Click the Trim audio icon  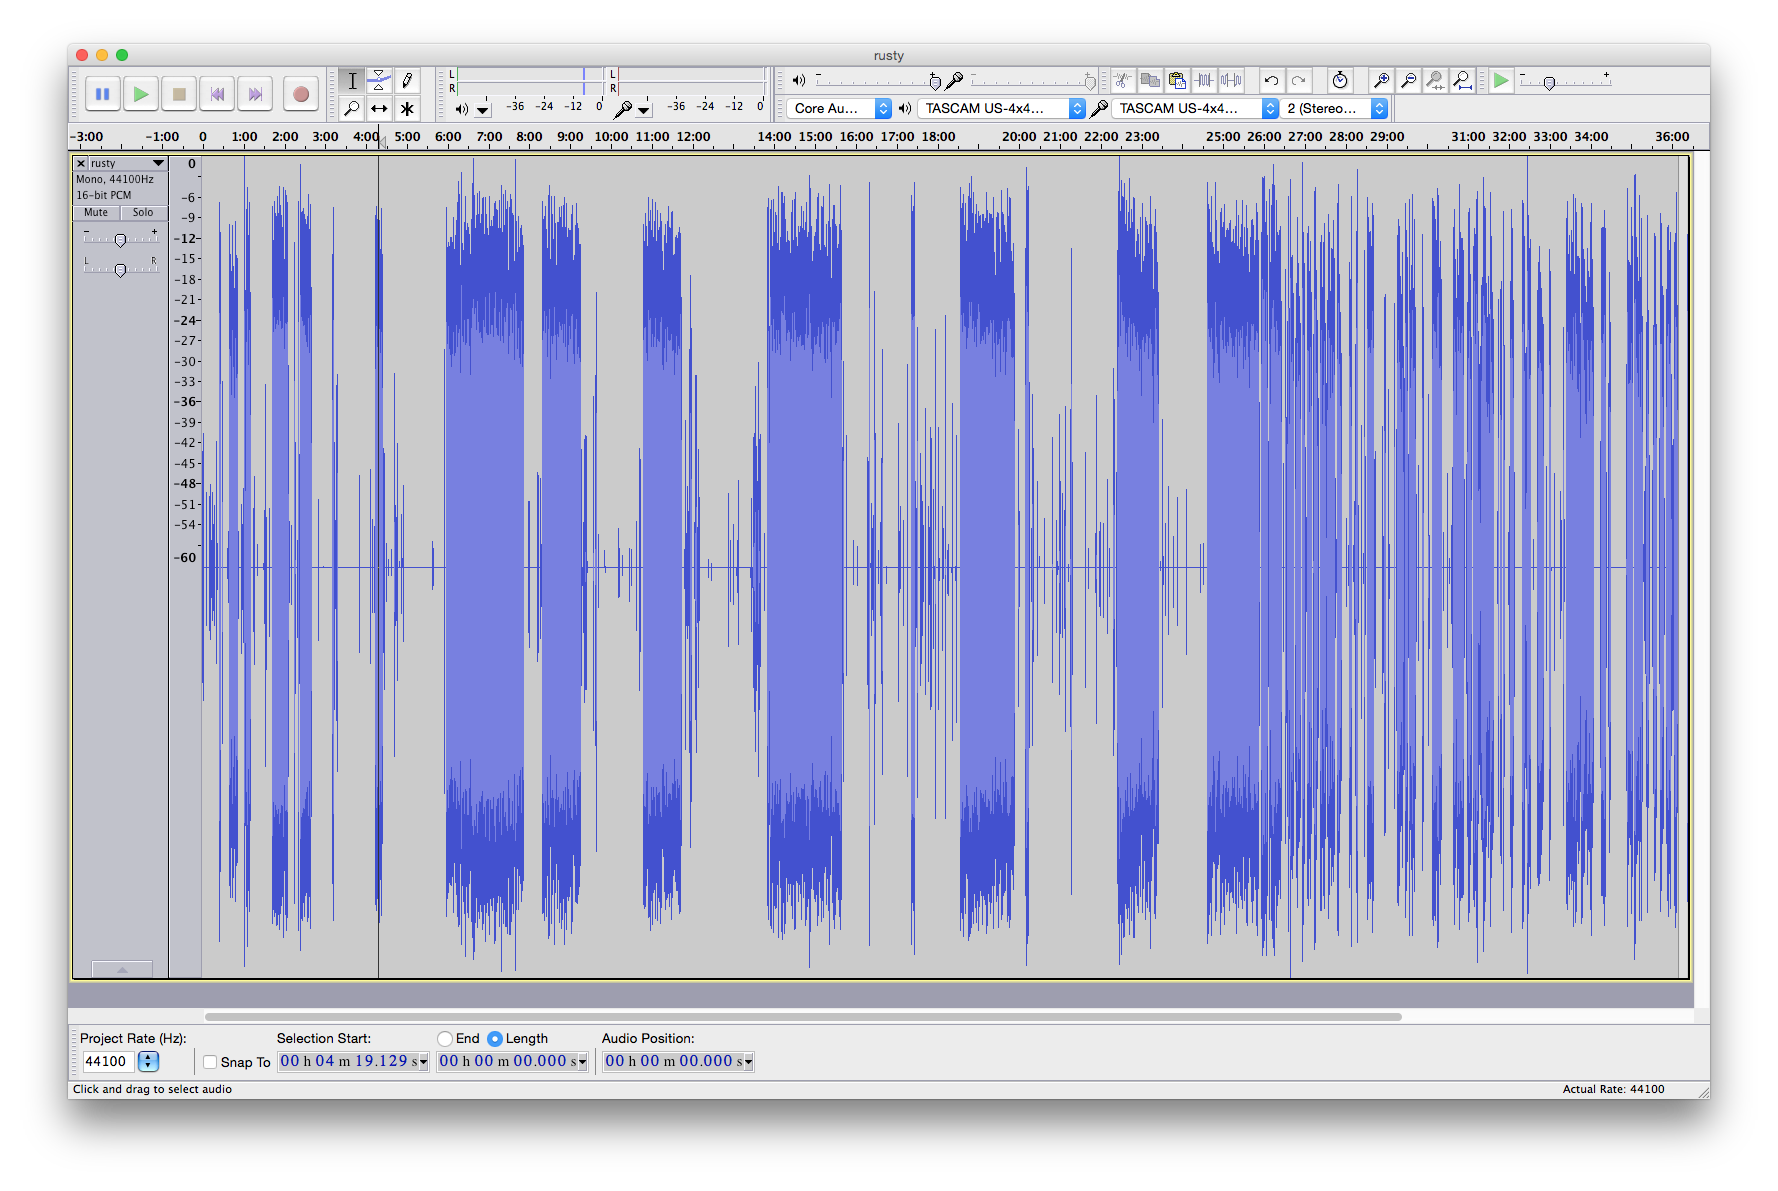click(x=1204, y=80)
